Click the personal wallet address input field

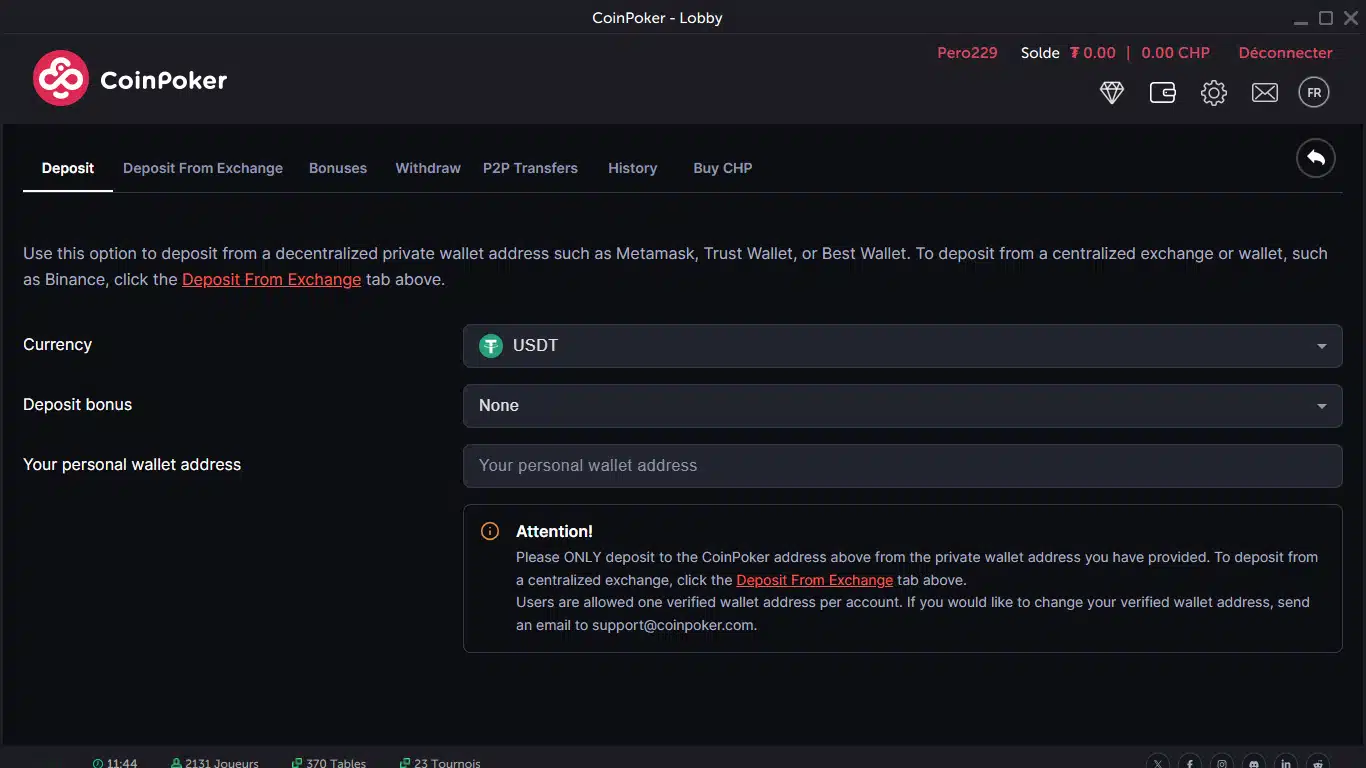click(902, 466)
